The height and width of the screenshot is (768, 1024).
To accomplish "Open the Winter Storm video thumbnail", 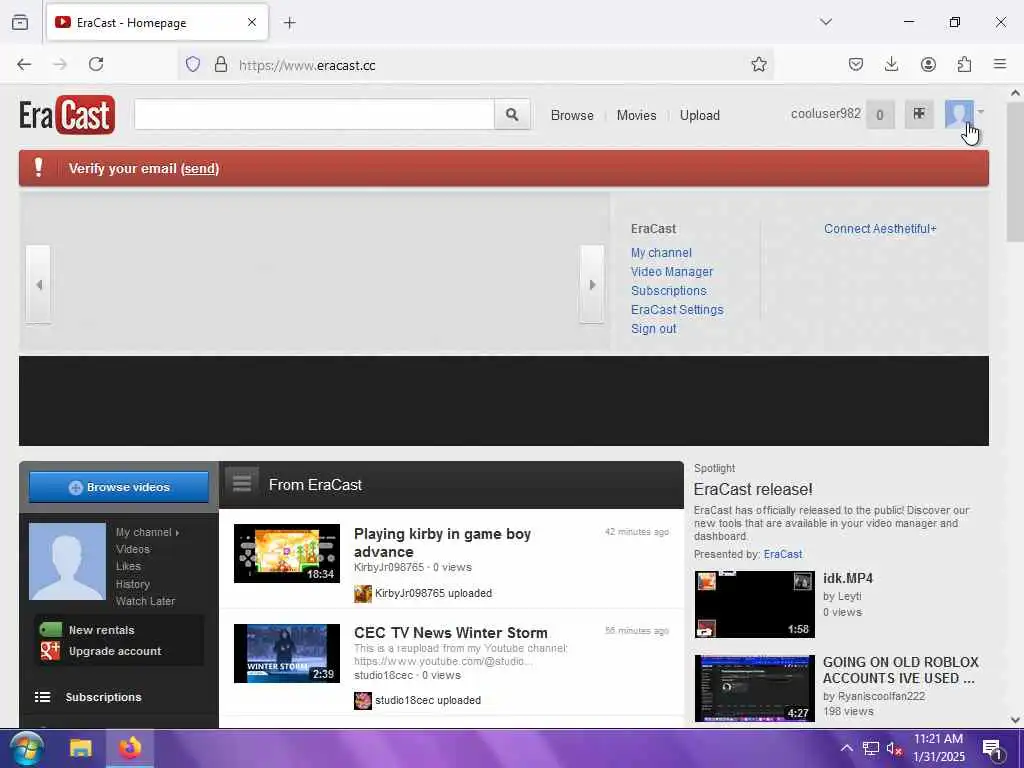I will coord(287,653).
